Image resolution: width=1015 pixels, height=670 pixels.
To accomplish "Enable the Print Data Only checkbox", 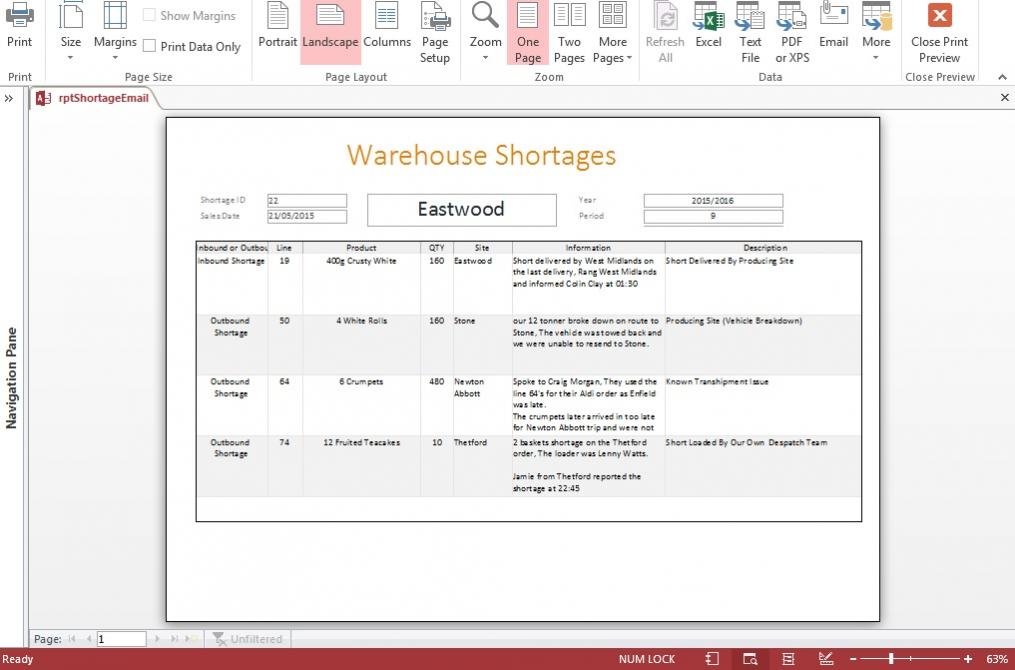I will click(149, 46).
